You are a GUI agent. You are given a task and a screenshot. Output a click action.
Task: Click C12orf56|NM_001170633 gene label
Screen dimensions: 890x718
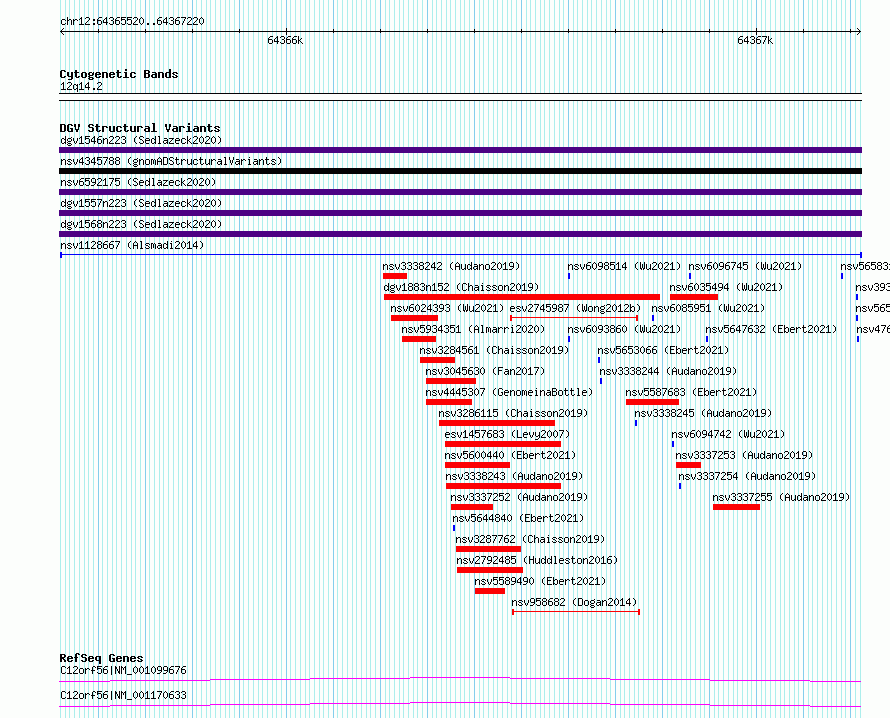pos(123,695)
